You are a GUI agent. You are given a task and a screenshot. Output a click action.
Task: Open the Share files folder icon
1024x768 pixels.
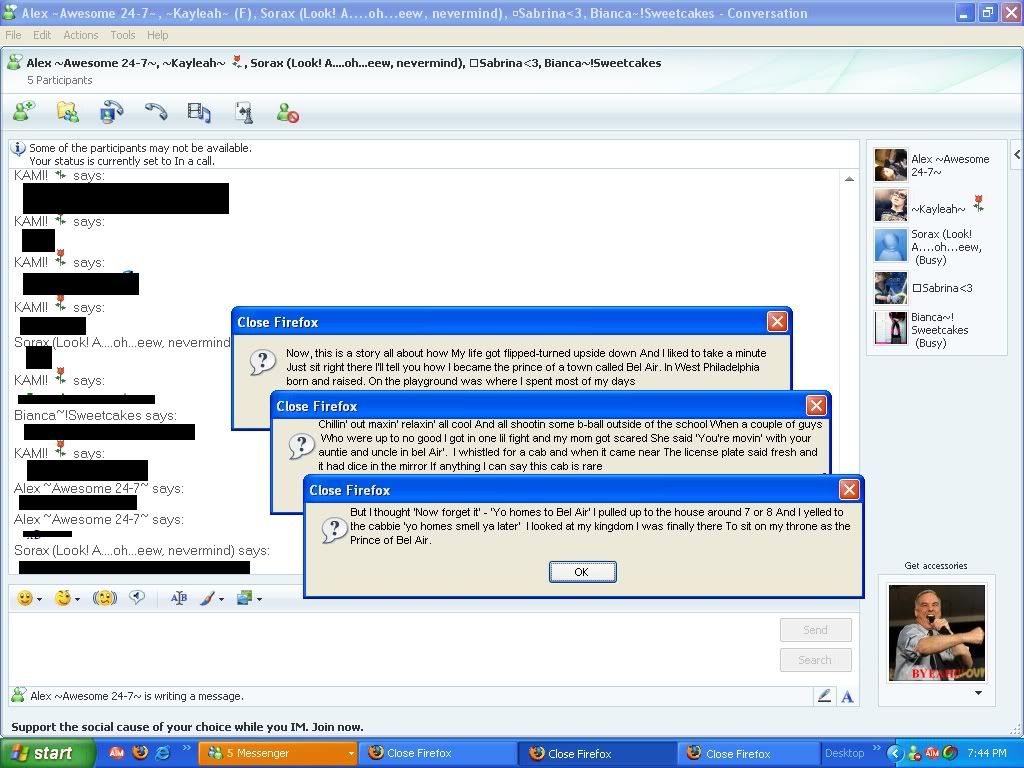[x=67, y=112]
